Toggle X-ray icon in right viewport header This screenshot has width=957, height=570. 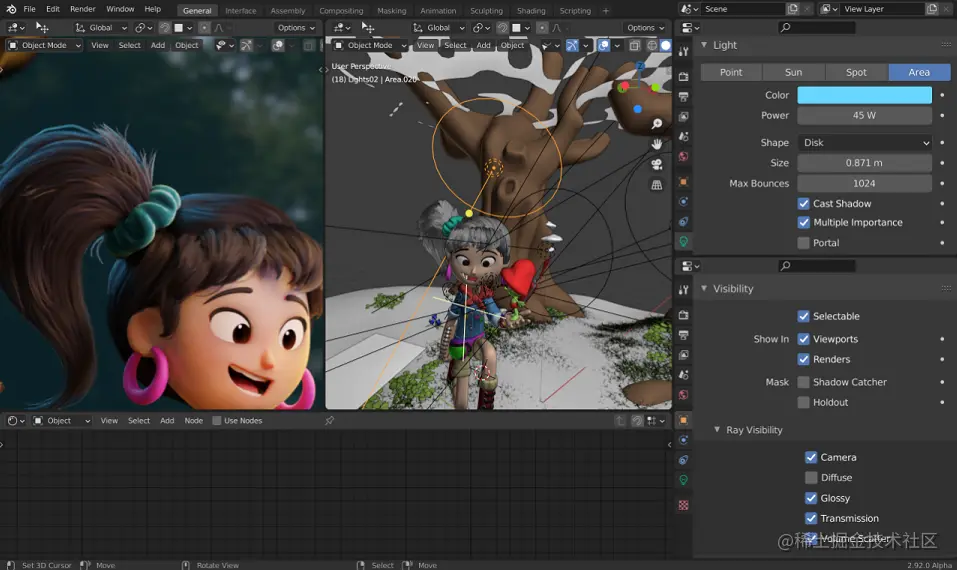(635, 45)
